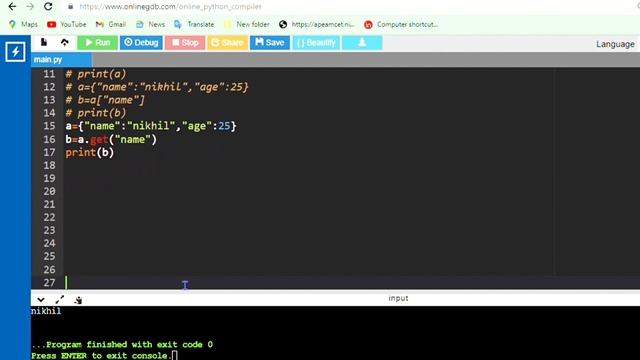
Task: Click the dictionary definition on line 15
Action: click(x=151, y=126)
